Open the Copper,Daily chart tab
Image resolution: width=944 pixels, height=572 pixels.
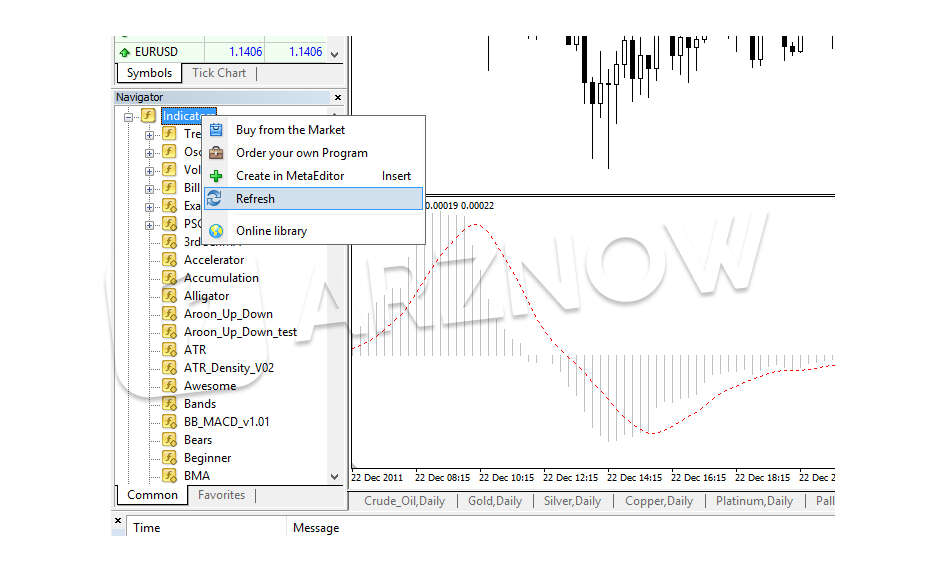coord(659,501)
